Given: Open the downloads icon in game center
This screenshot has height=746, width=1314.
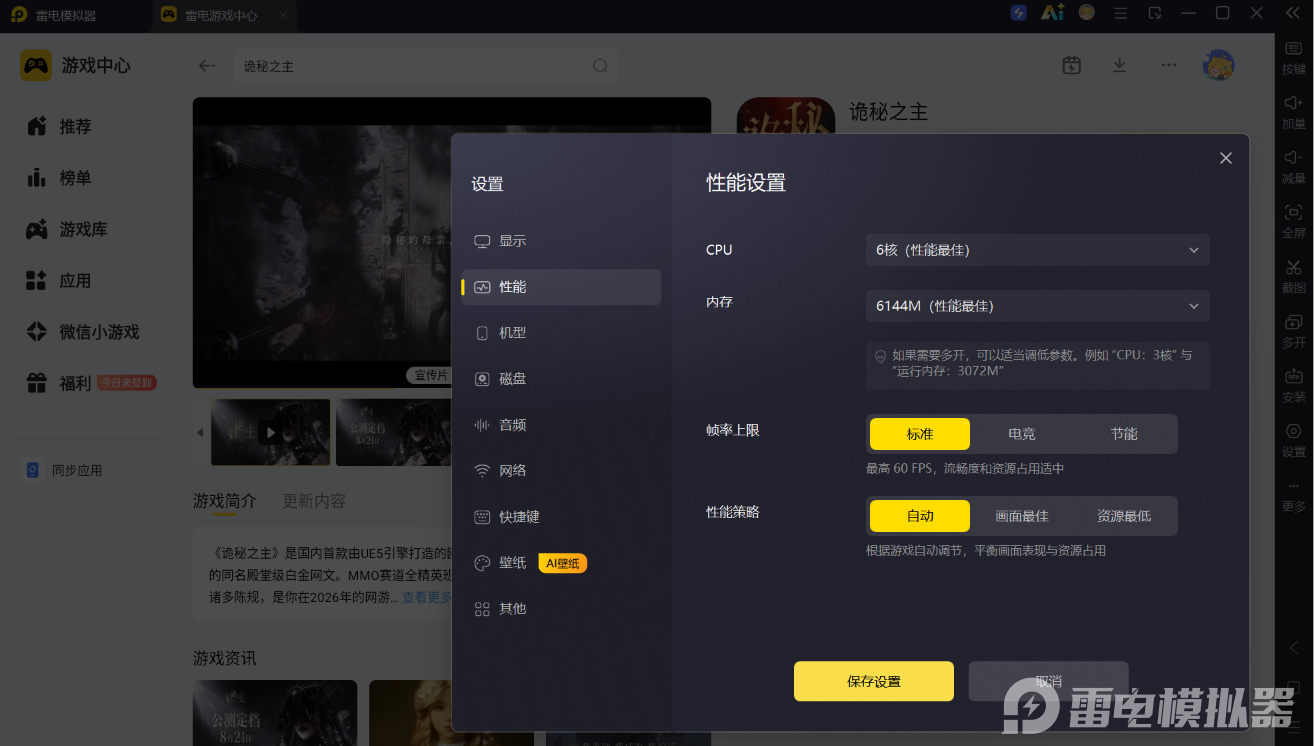Looking at the screenshot, I should pos(1120,65).
